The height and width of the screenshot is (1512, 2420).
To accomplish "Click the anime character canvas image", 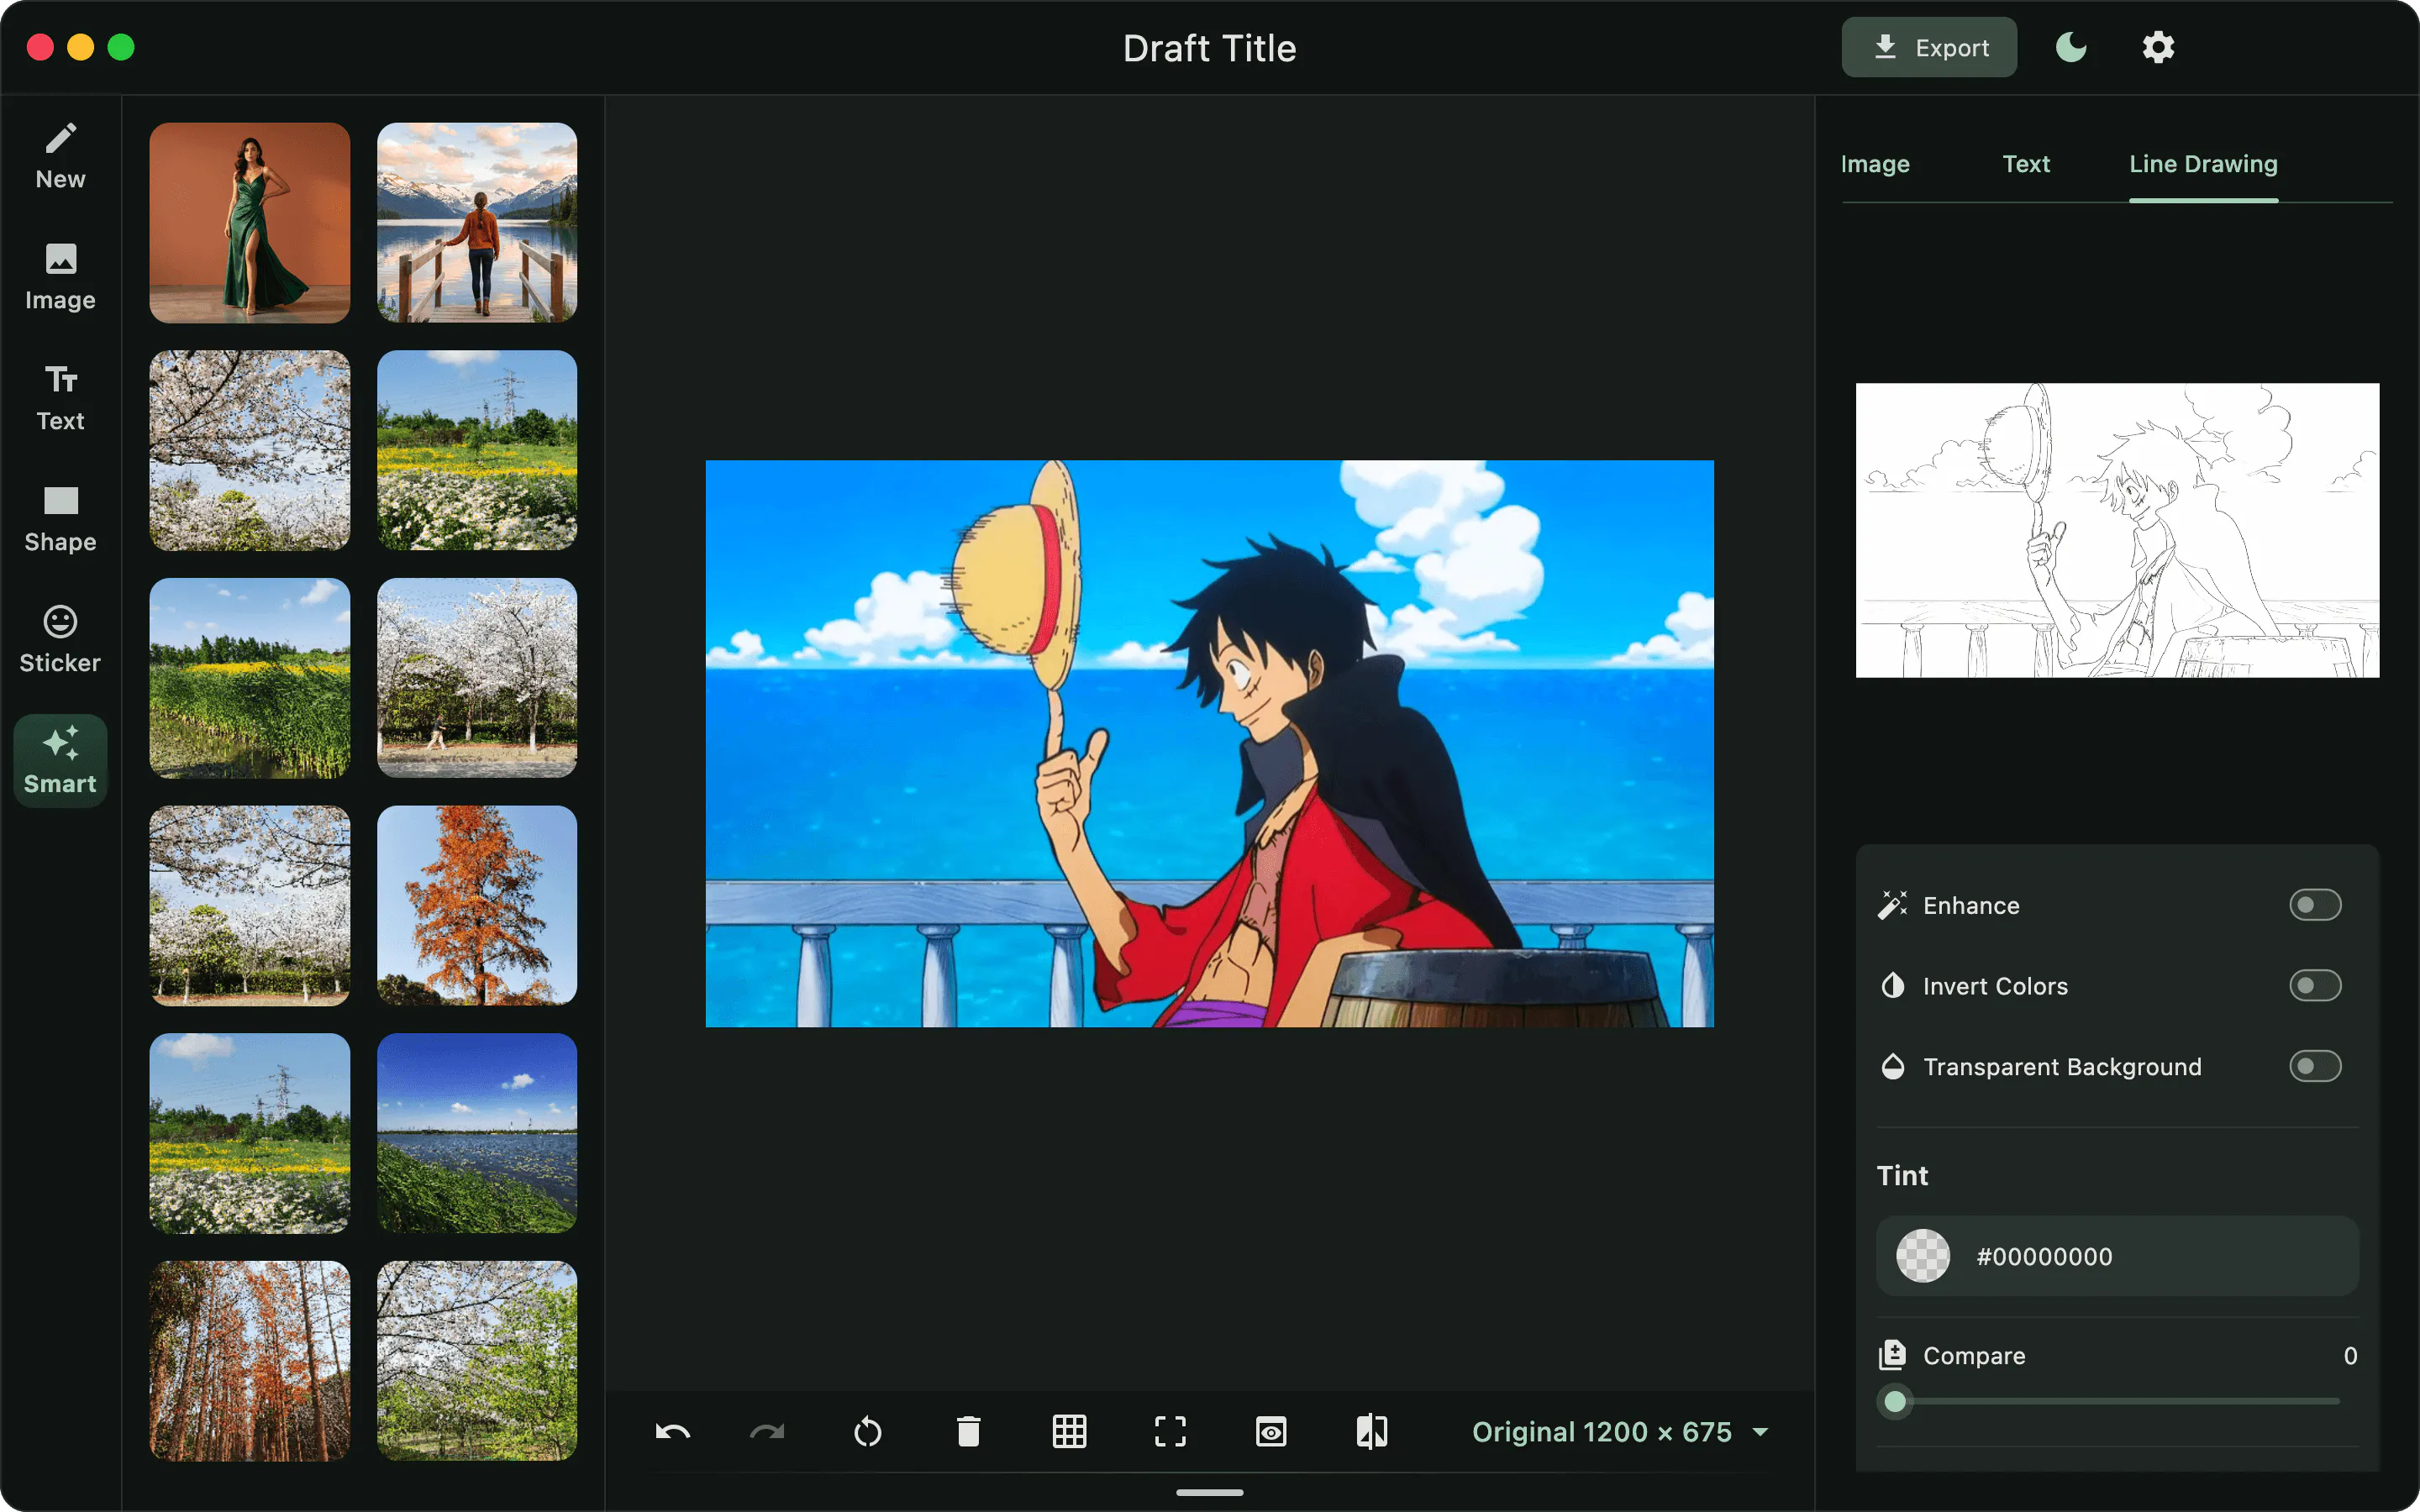I will [1209, 743].
